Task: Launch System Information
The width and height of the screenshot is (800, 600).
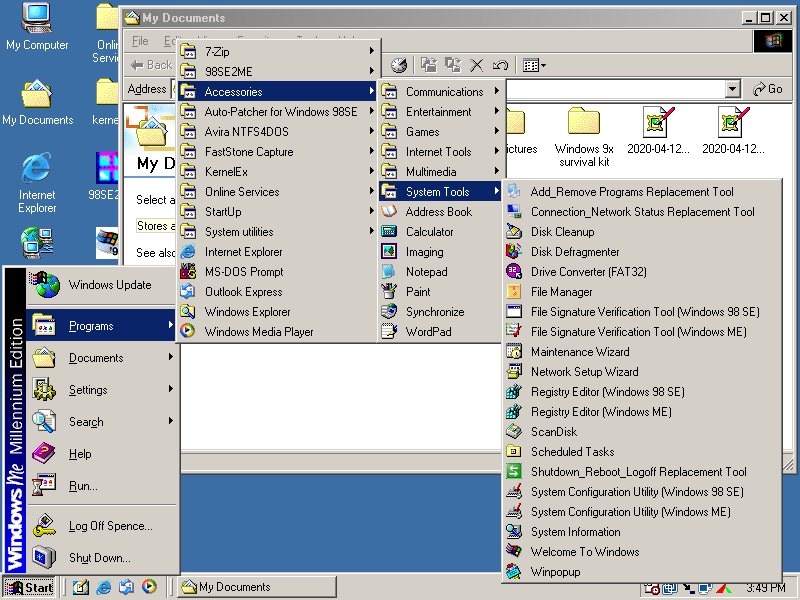Action: pos(642,532)
